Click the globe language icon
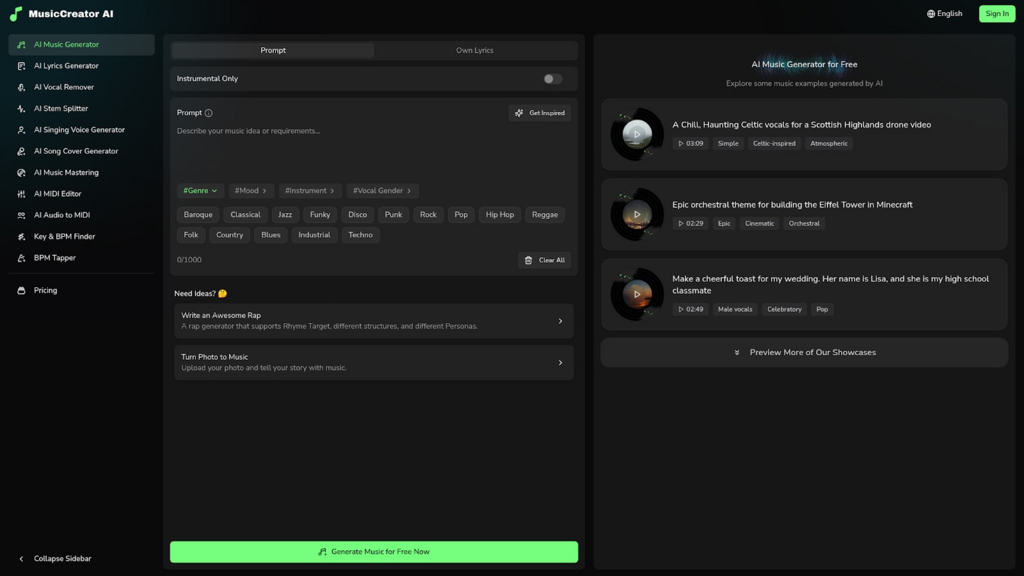The height and width of the screenshot is (576, 1024). 931,14
